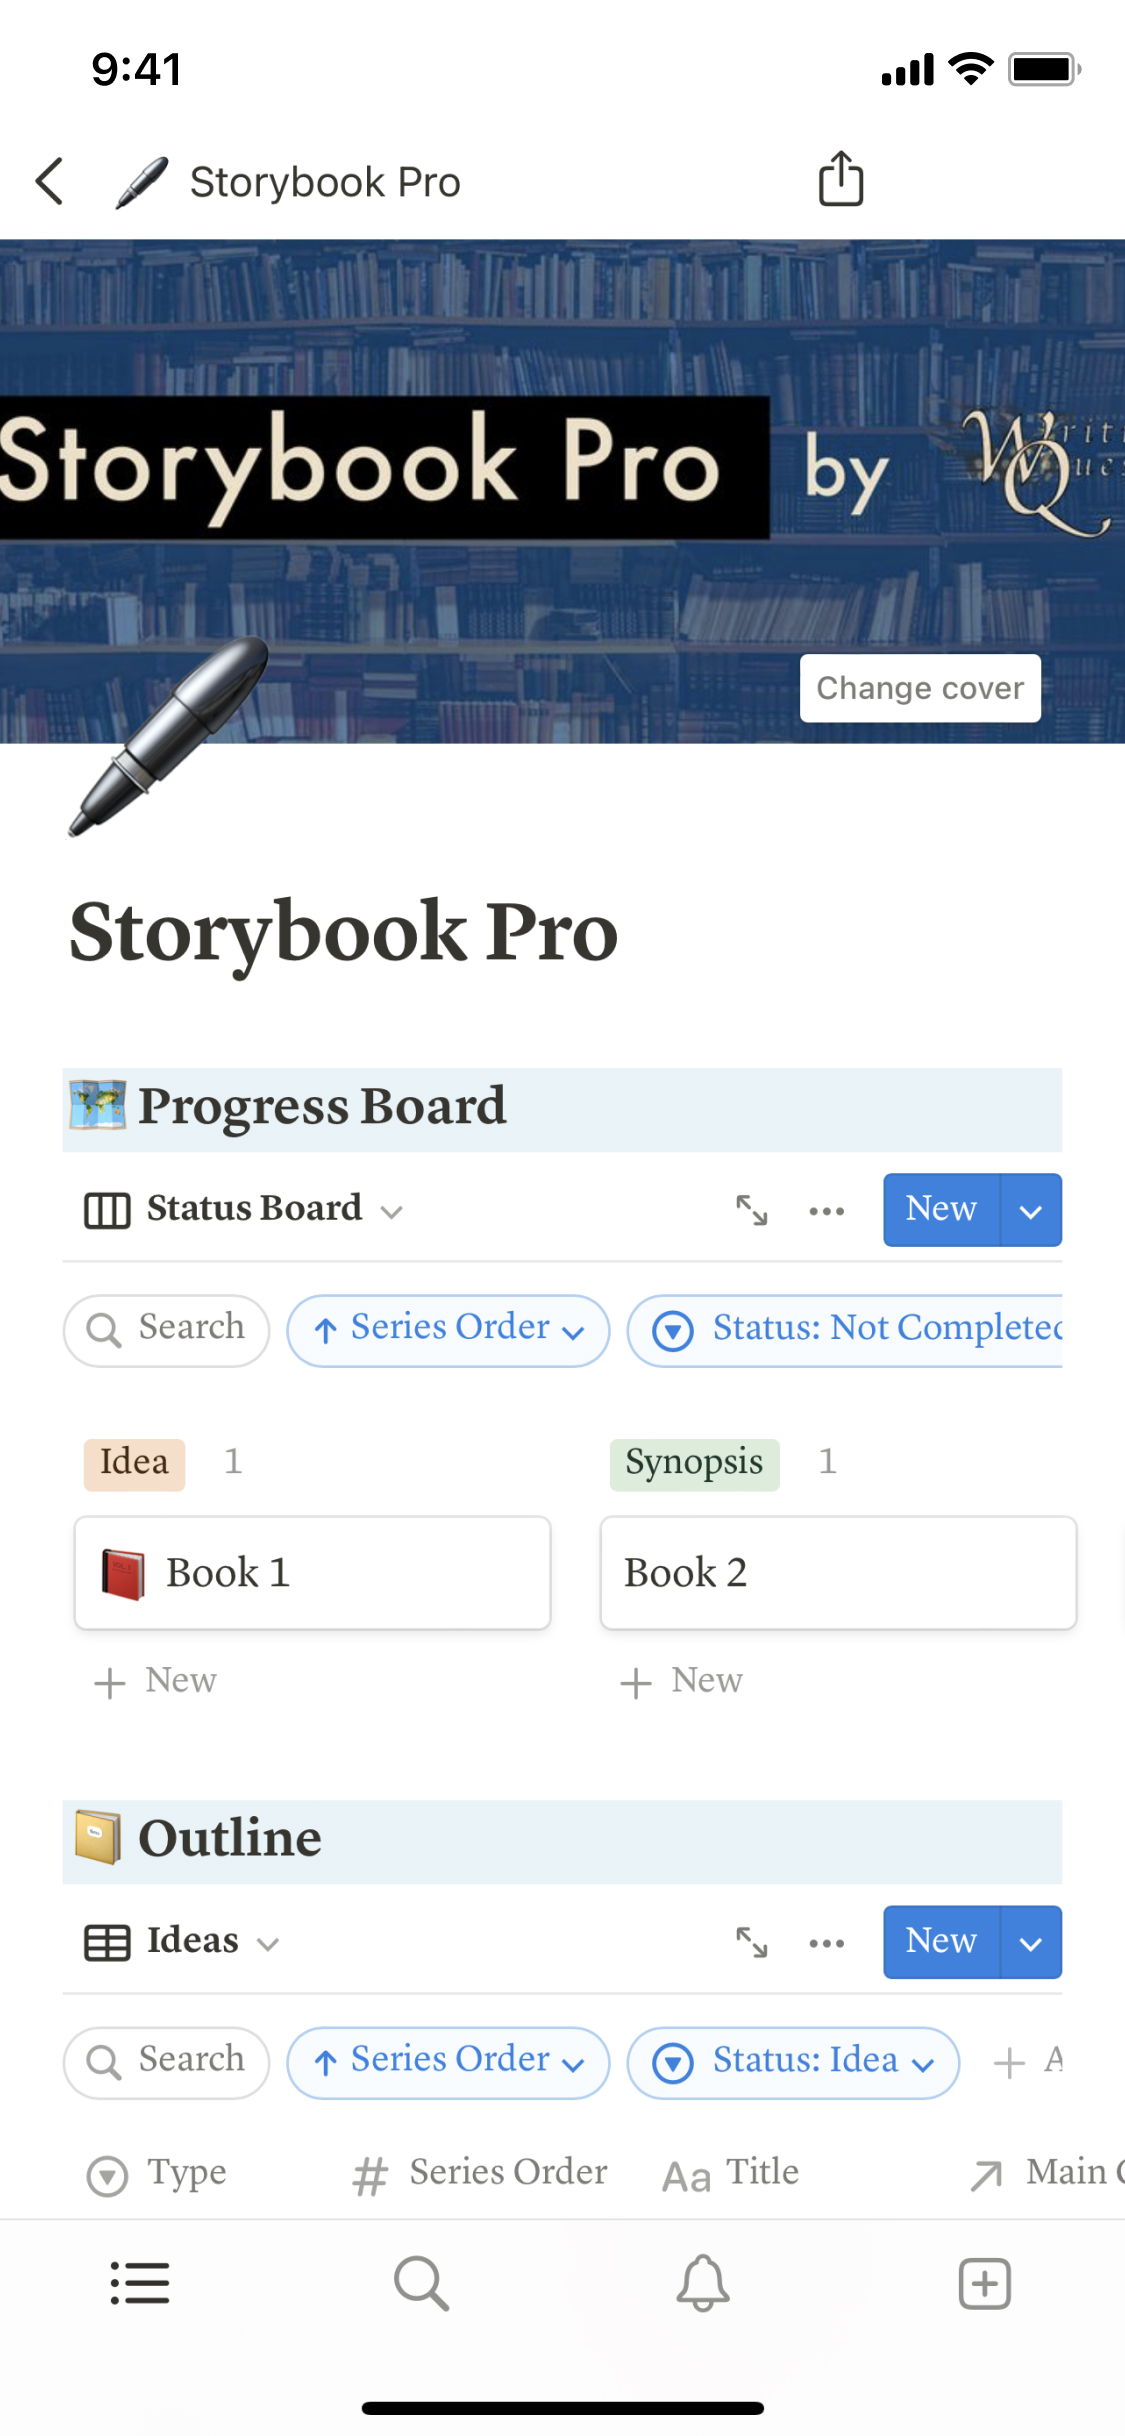Add new card under Synopsis column
This screenshot has height=2436, width=1125.
(x=683, y=1681)
